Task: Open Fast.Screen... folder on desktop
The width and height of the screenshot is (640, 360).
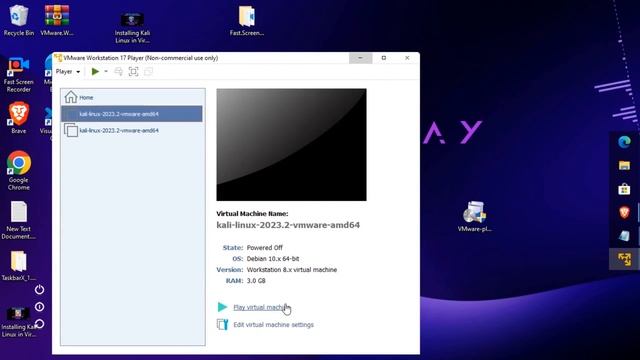Action: click(247, 21)
